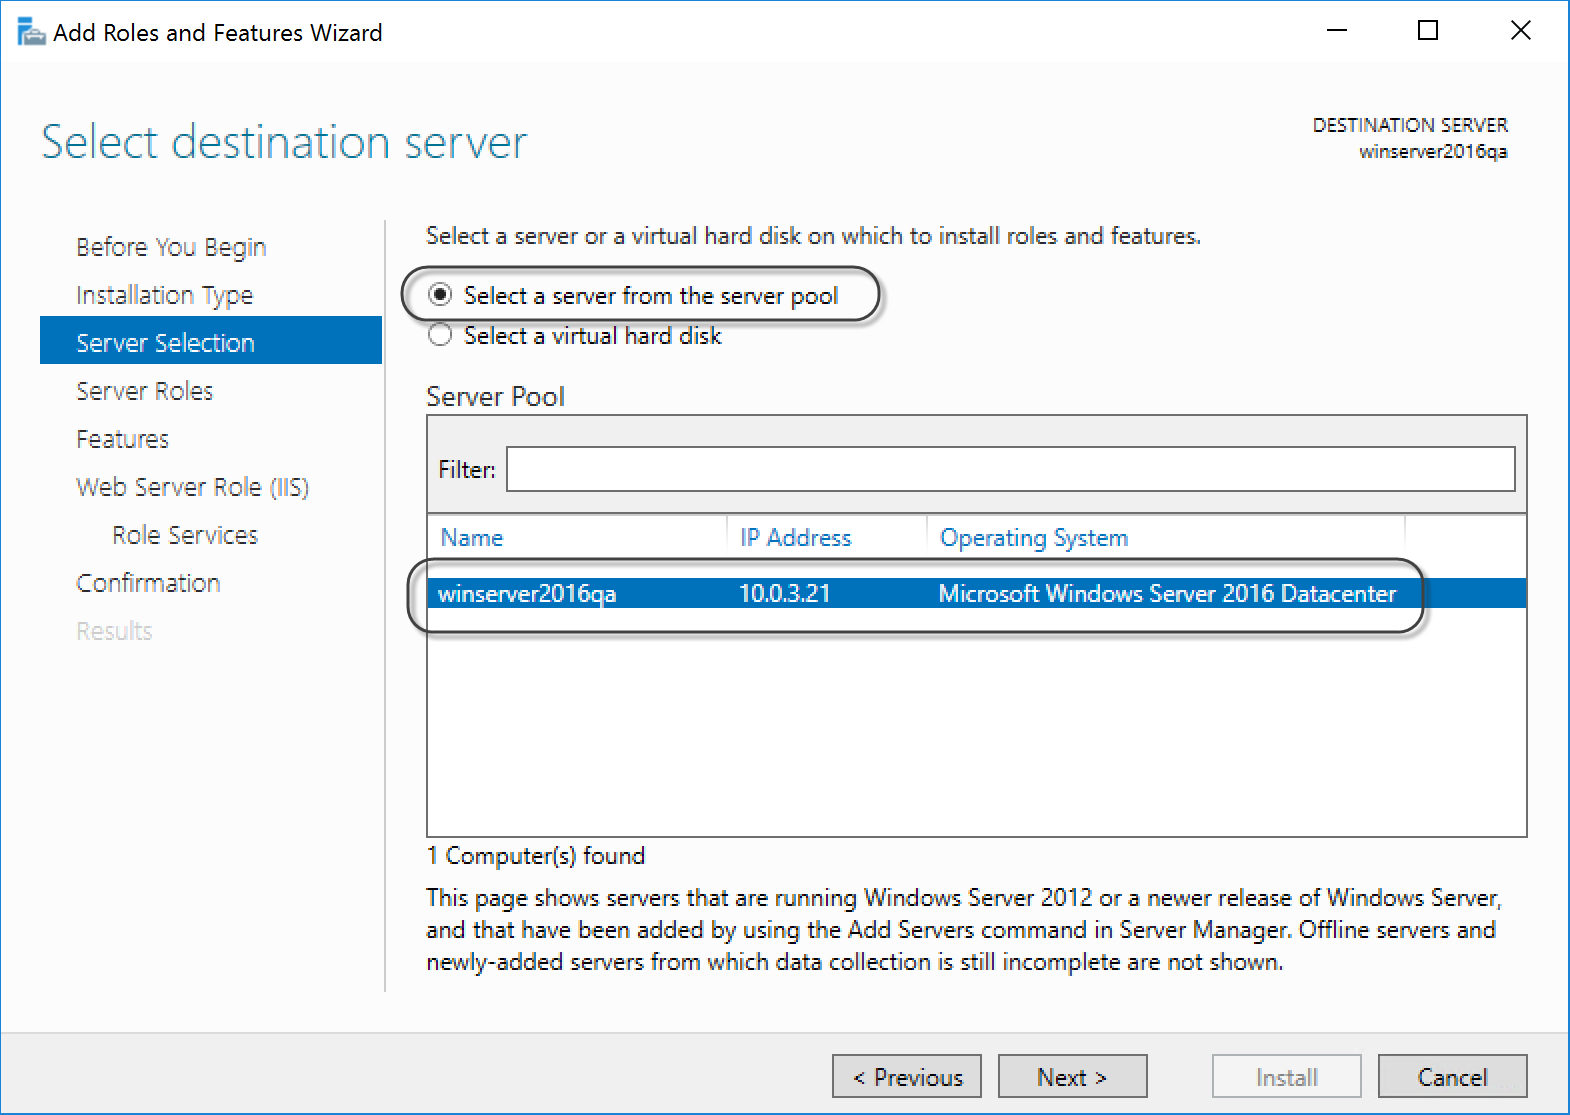Viewport: 1570px width, 1115px height.
Task: Select the Server Selection step
Action: pyautogui.click(x=211, y=342)
